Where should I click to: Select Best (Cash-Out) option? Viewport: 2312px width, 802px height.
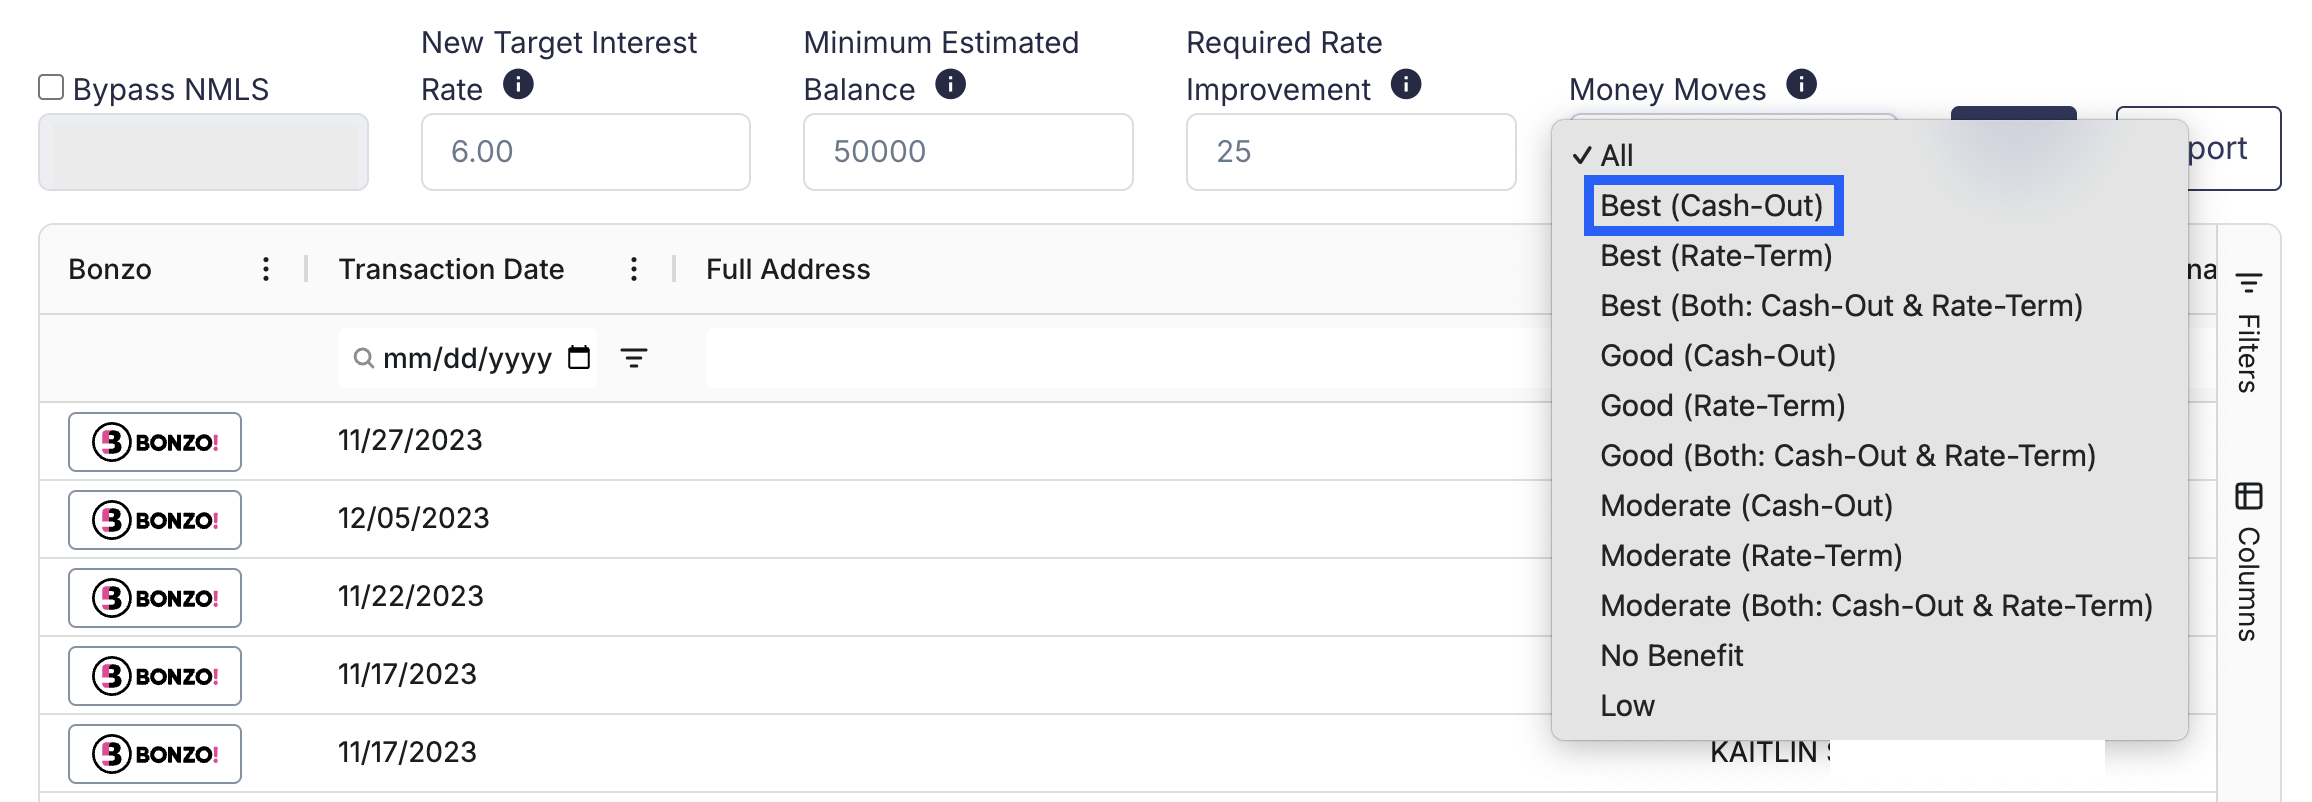coord(1711,206)
